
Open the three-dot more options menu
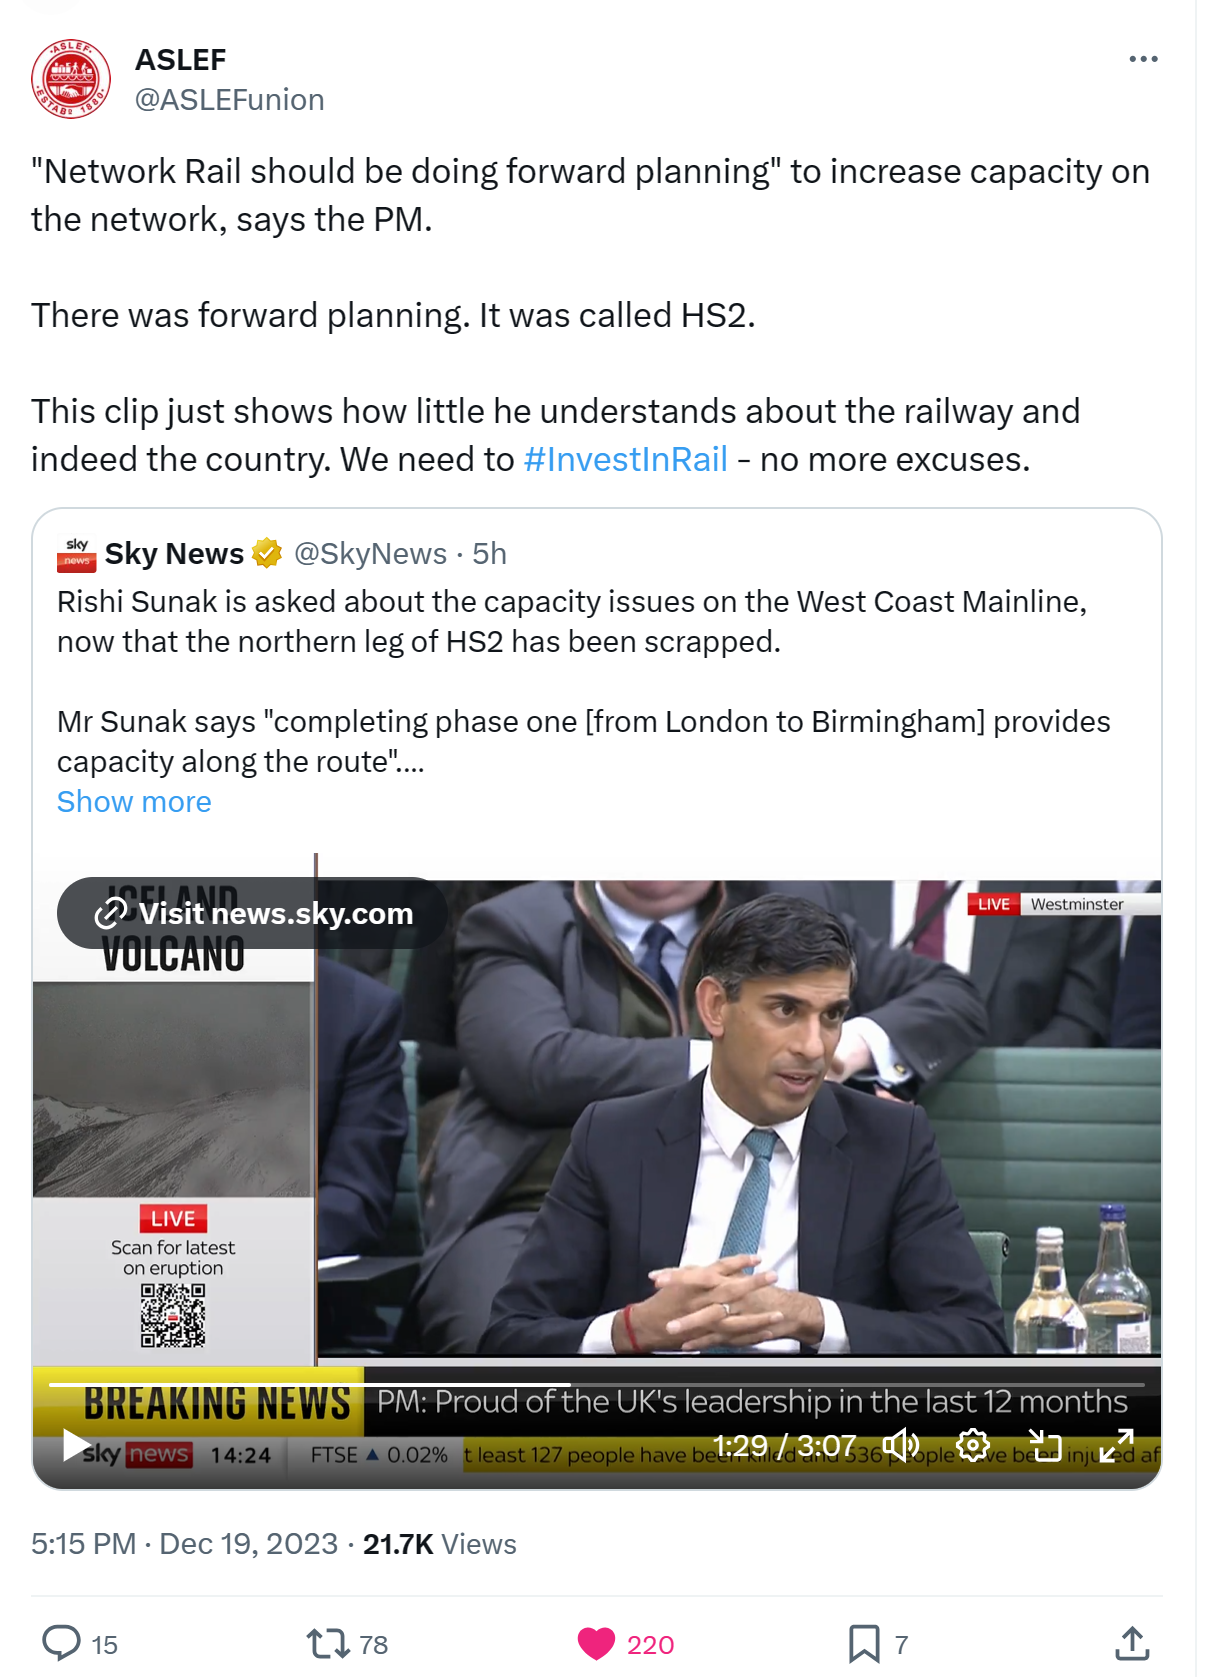click(x=1143, y=60)
